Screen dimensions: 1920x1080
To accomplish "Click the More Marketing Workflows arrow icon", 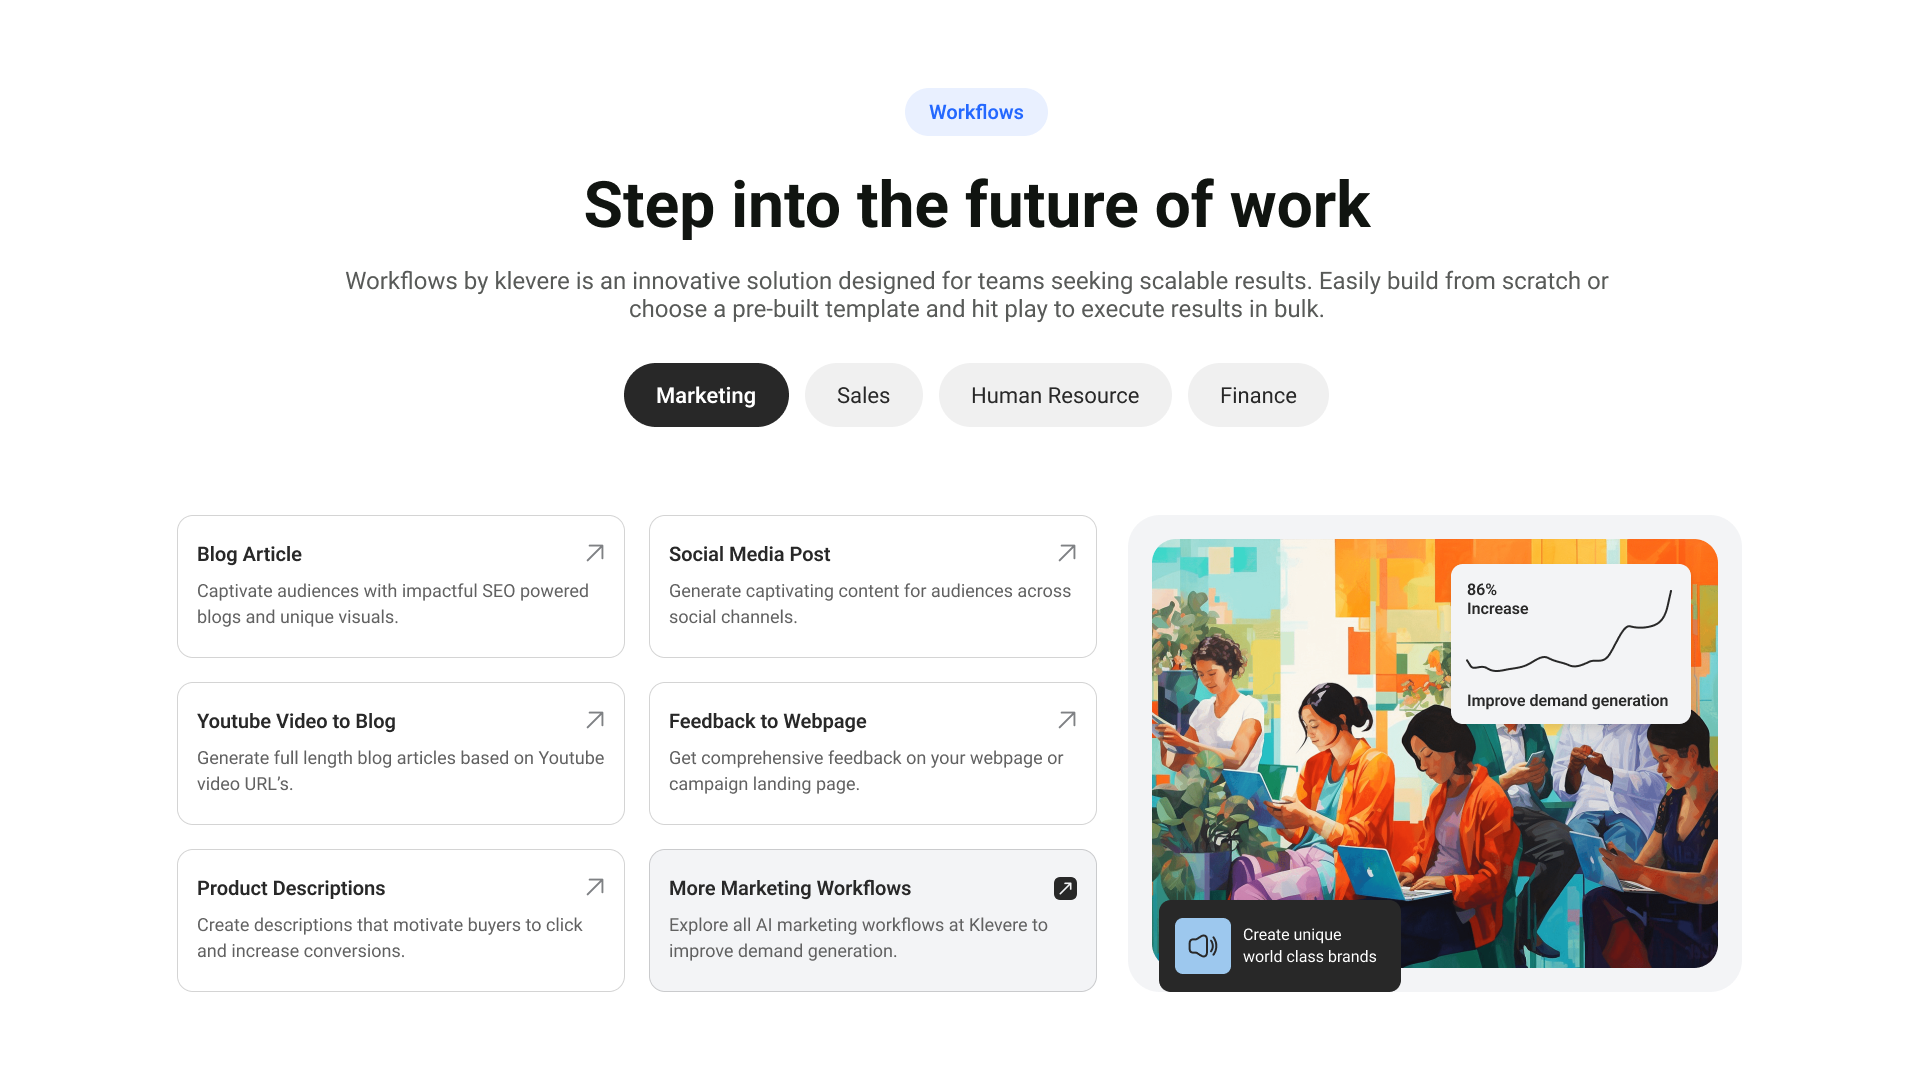I will [x=1067, y=887].
